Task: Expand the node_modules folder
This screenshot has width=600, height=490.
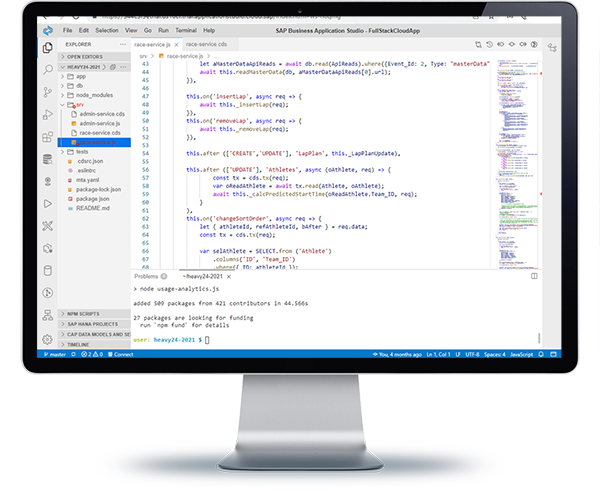Action: (x=94, y=95)
